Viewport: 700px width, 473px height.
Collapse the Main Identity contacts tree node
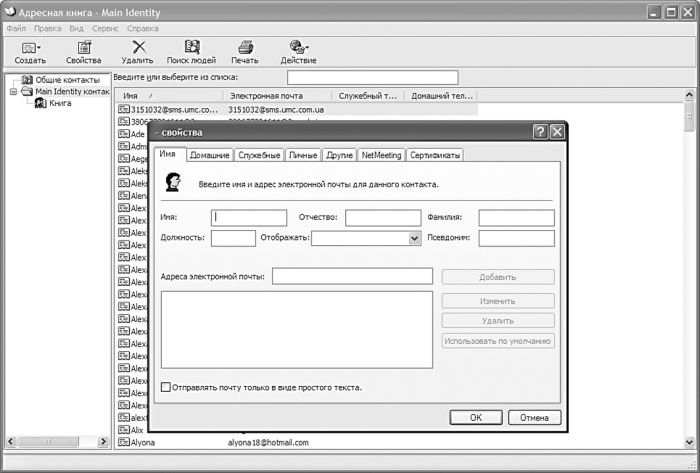13,91
